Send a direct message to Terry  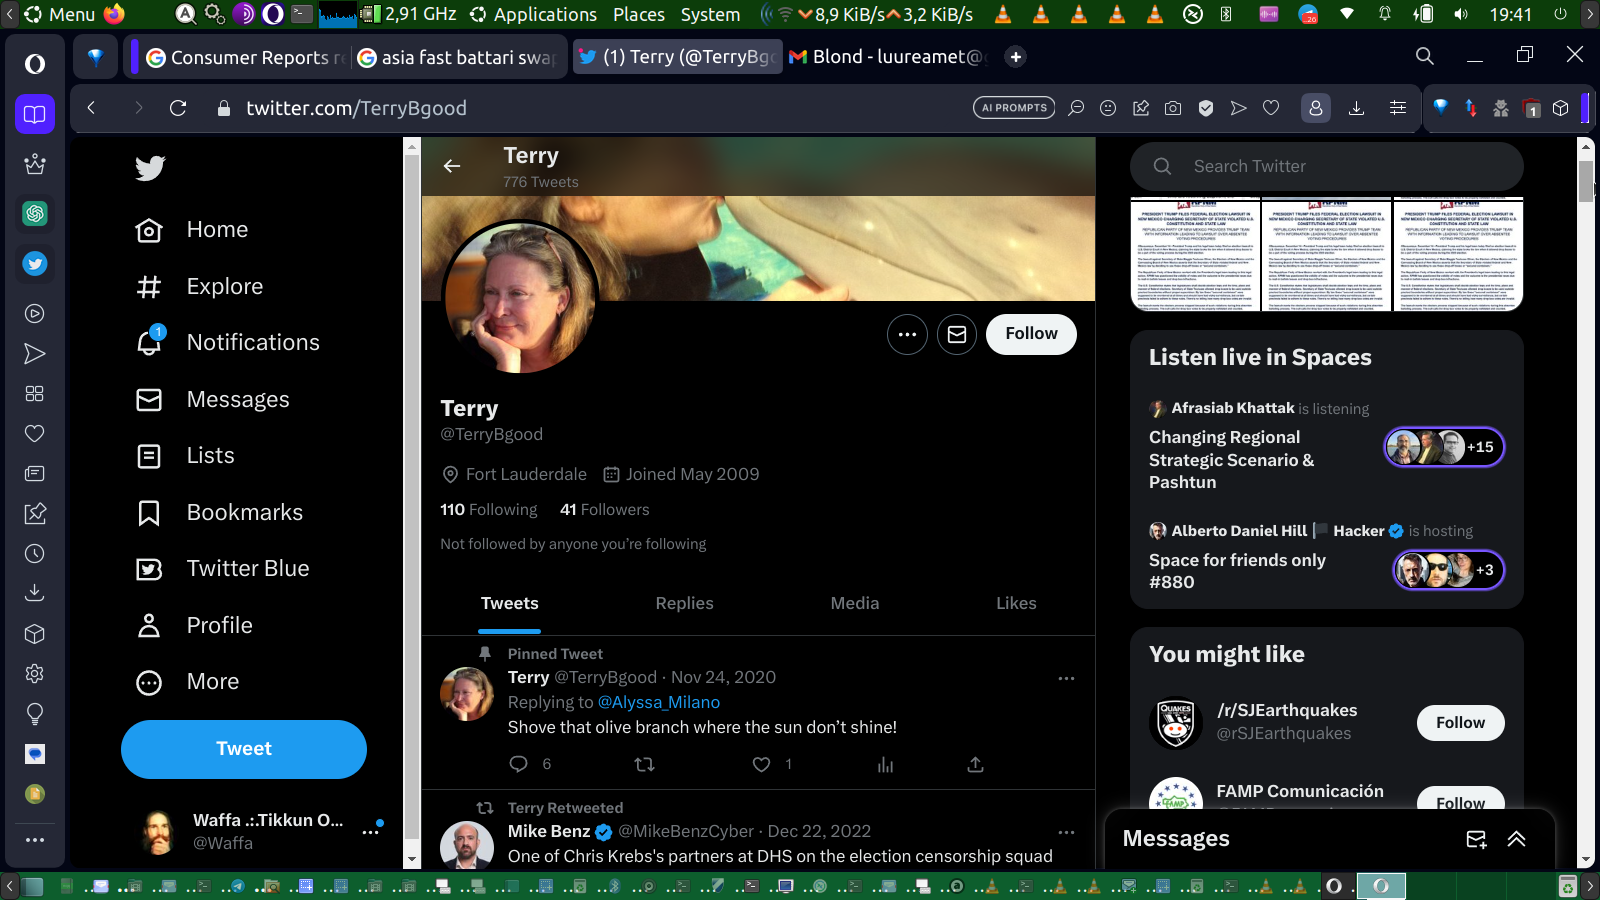(x=957, y=335)
